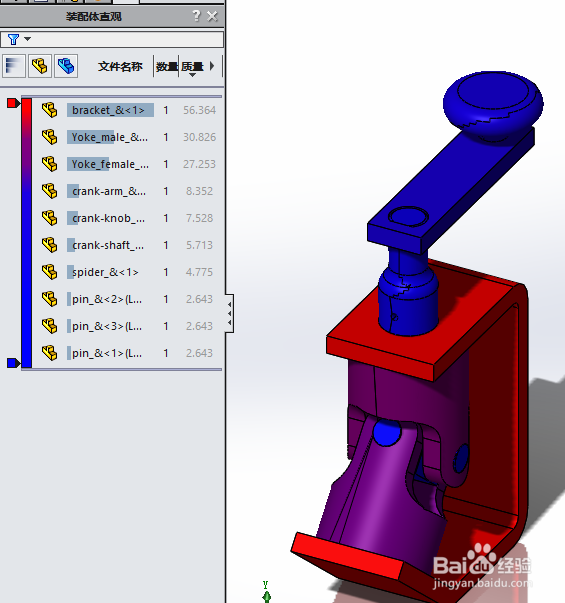The image size is (565, 603).
Task: Click the blue bottom color slider handle
Action: (13, 363)
